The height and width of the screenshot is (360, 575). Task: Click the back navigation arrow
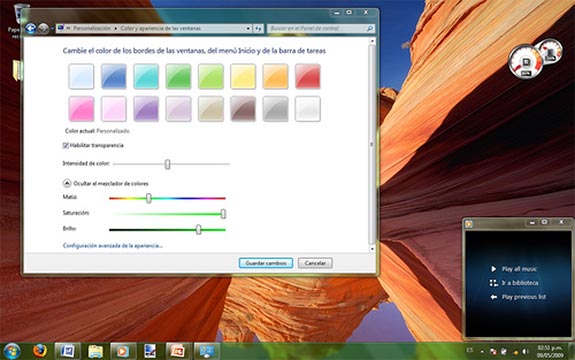(x=31, y=28)
